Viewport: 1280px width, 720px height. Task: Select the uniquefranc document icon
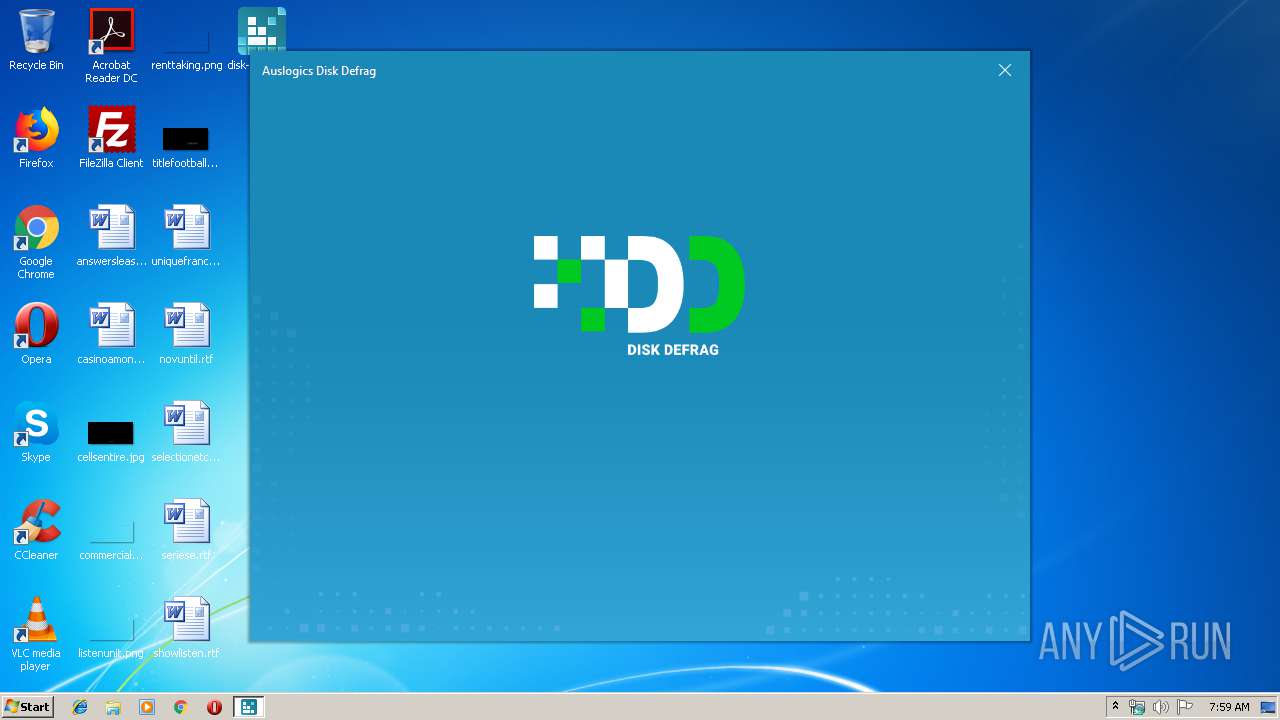click(186, 236)
